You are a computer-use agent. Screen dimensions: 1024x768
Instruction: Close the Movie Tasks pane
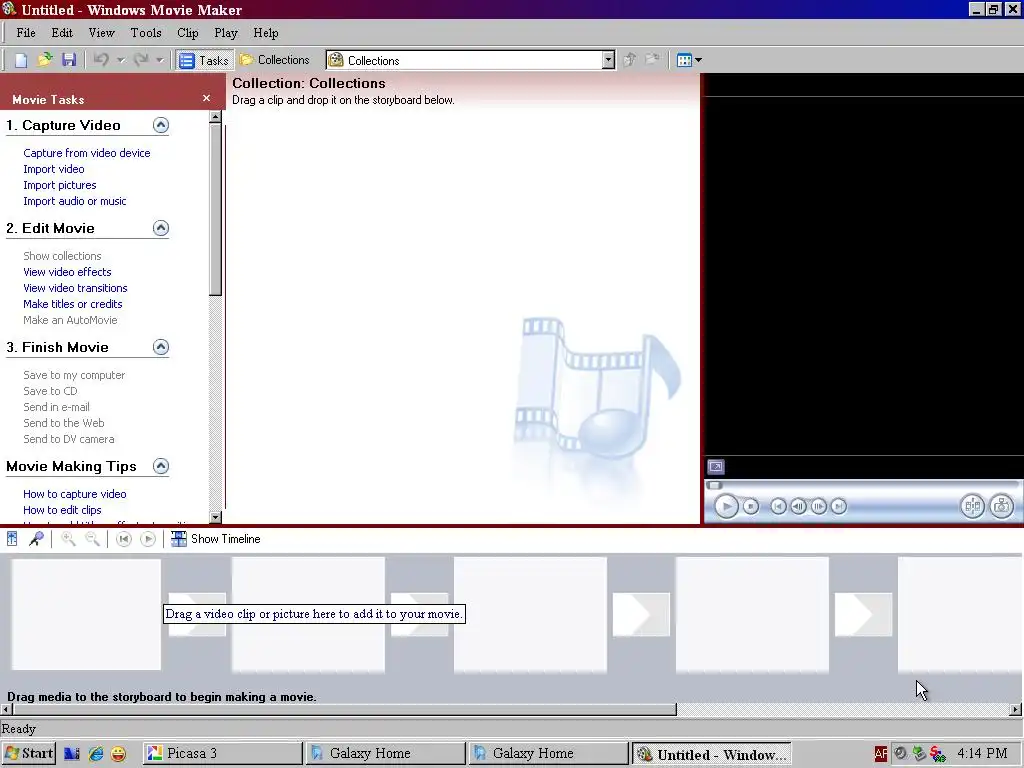coord(206,98)
